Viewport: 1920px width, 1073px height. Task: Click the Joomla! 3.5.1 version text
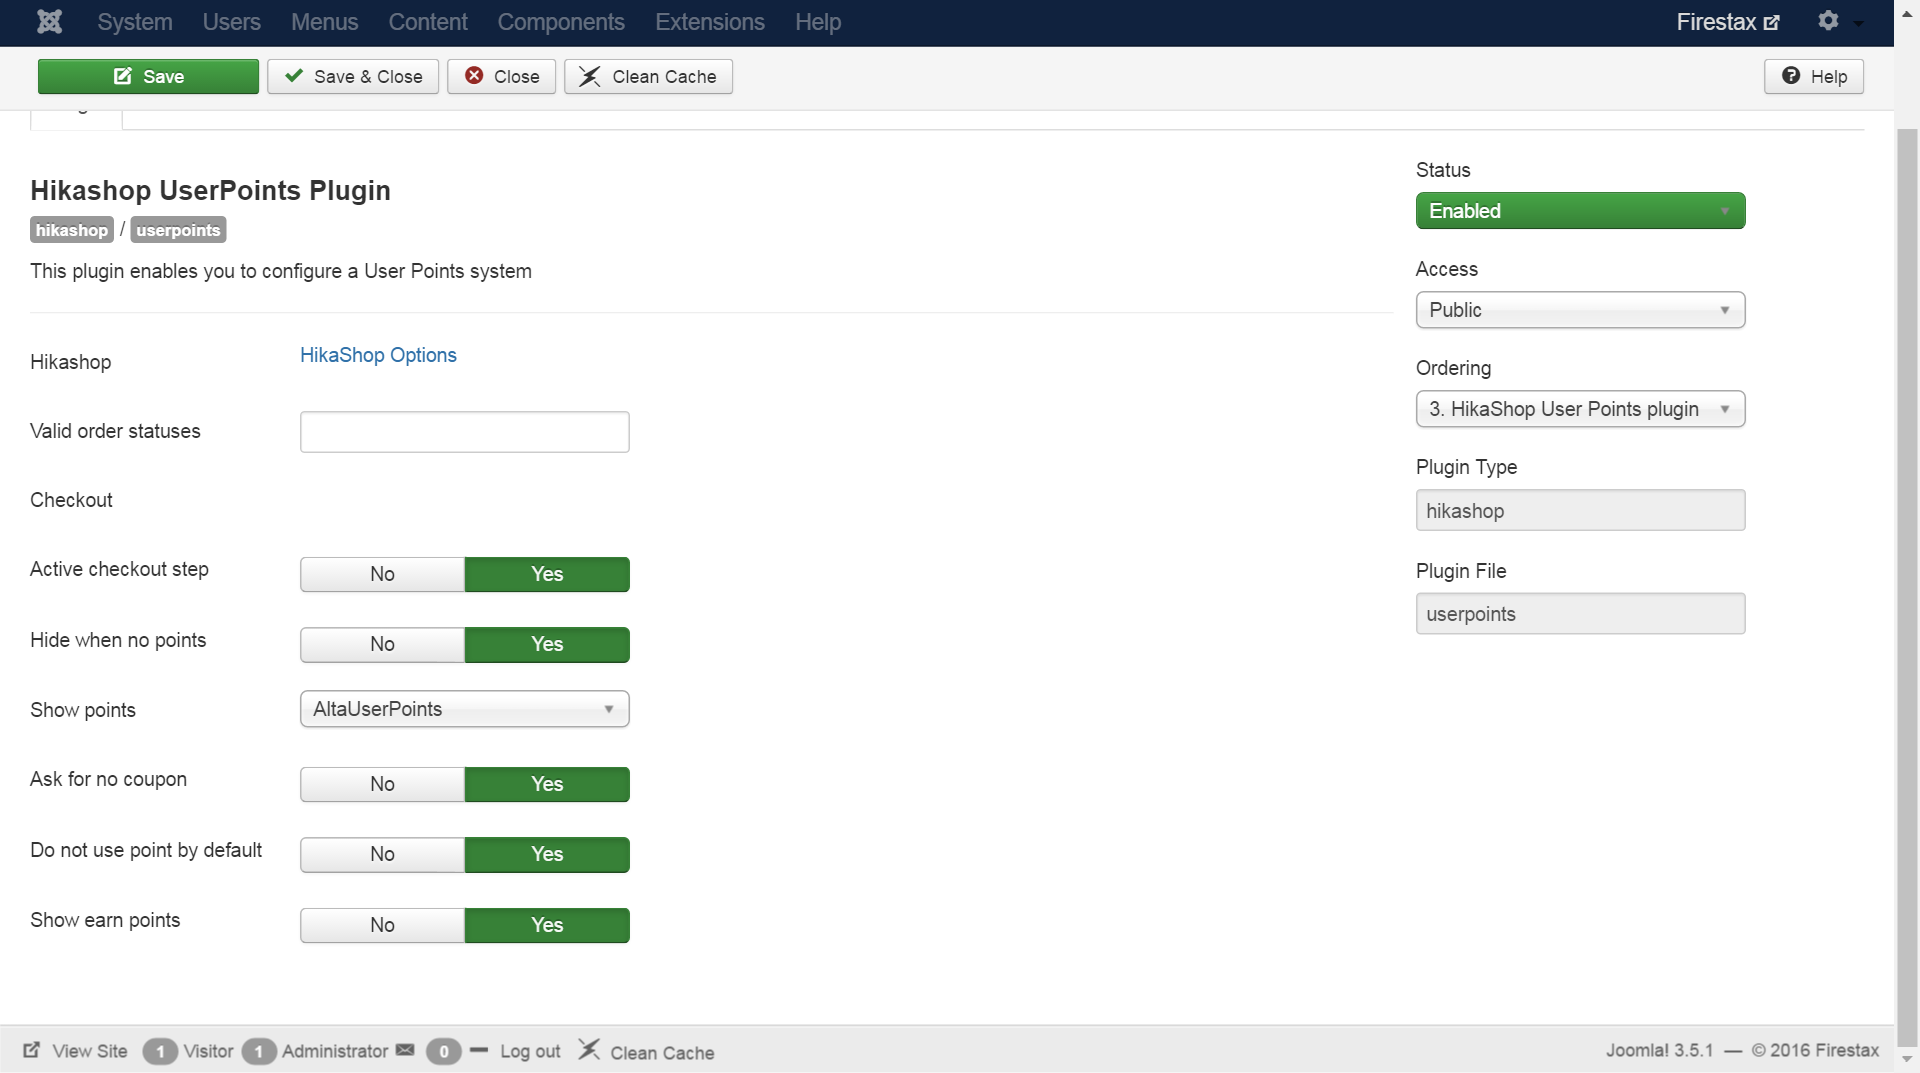1659,1050
